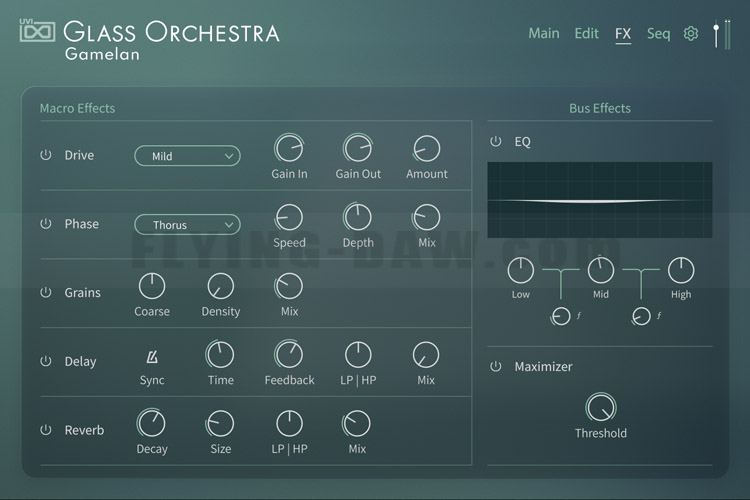Click the Reverb LP | HP knob
This screenshot has width=750, height=500.
[x=289, y=423]
